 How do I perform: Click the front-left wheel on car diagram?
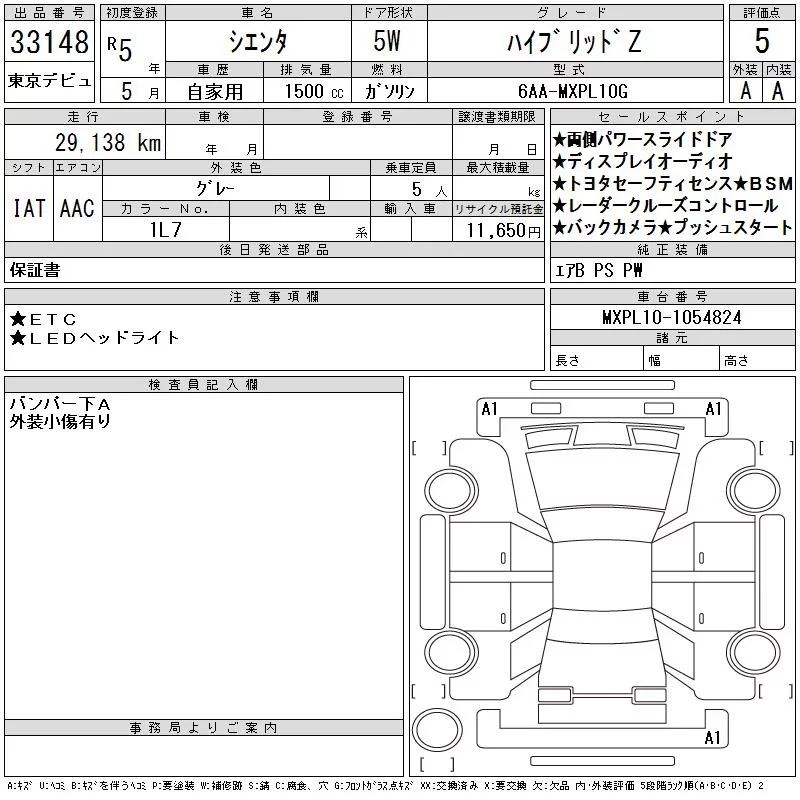click(x=446, y=487)
